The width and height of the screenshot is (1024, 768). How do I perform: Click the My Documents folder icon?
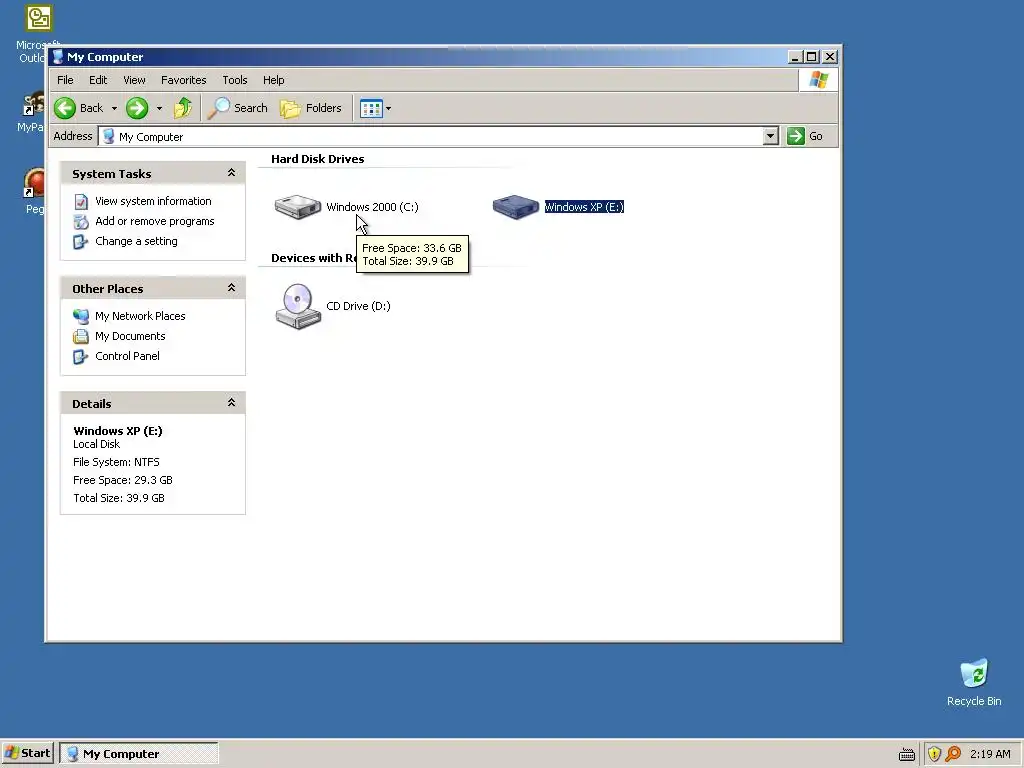(81, 336)
